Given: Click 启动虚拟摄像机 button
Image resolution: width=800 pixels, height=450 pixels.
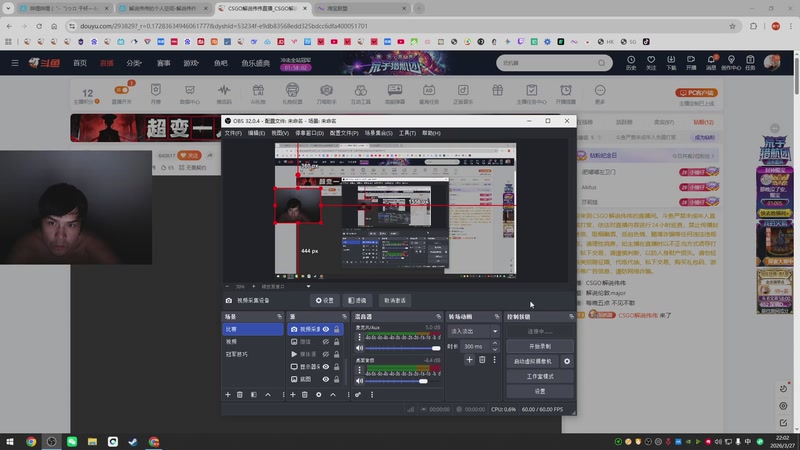Looking at the screenshot, I should (533, 361).
